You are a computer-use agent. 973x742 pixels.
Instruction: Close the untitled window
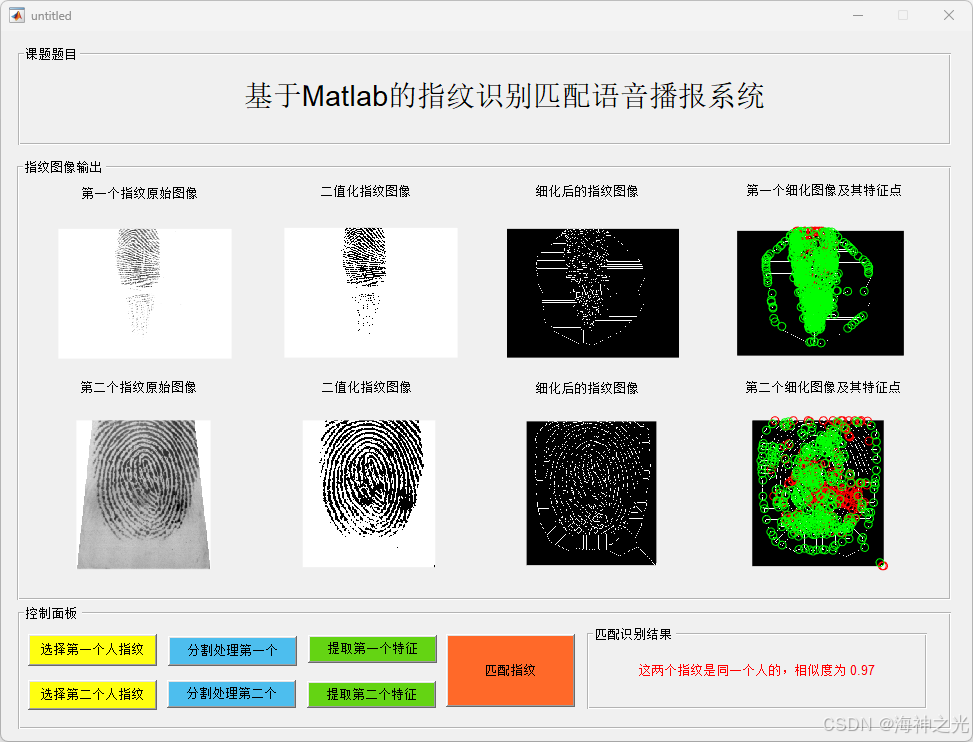click(949, 16)
